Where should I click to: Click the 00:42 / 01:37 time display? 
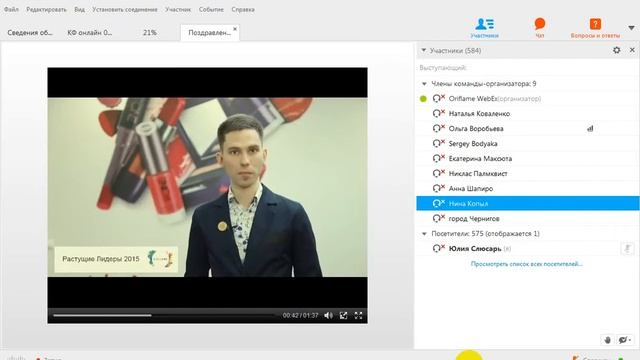(300, 315)
